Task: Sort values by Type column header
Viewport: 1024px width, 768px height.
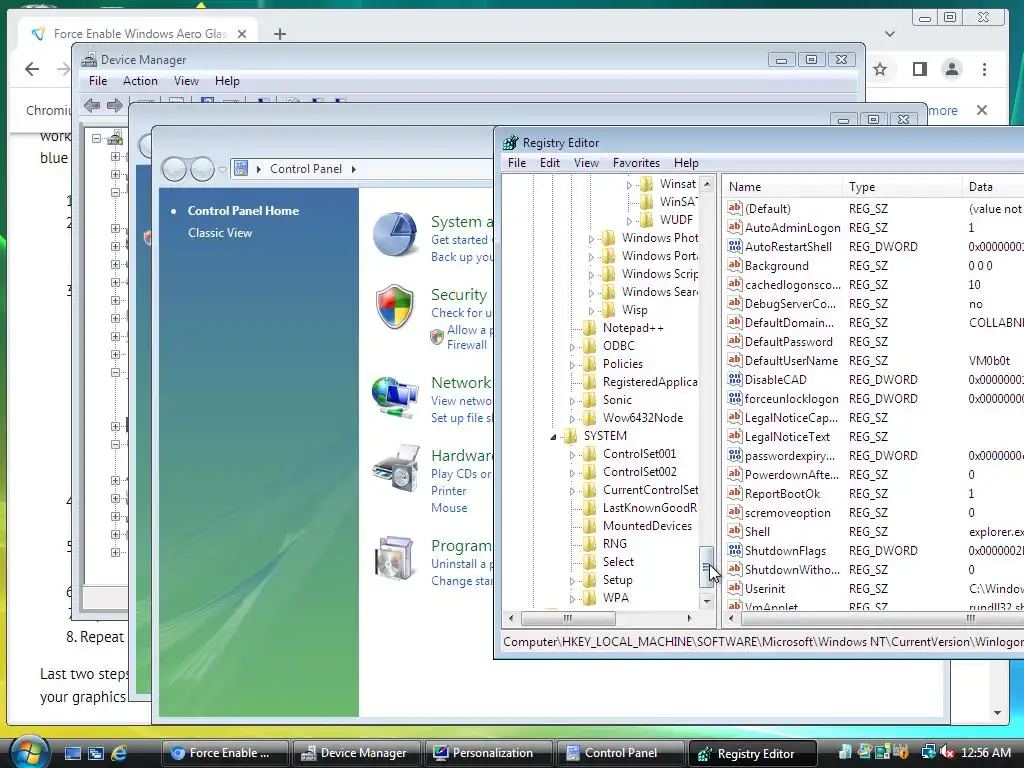Action: tap(902, 187)
